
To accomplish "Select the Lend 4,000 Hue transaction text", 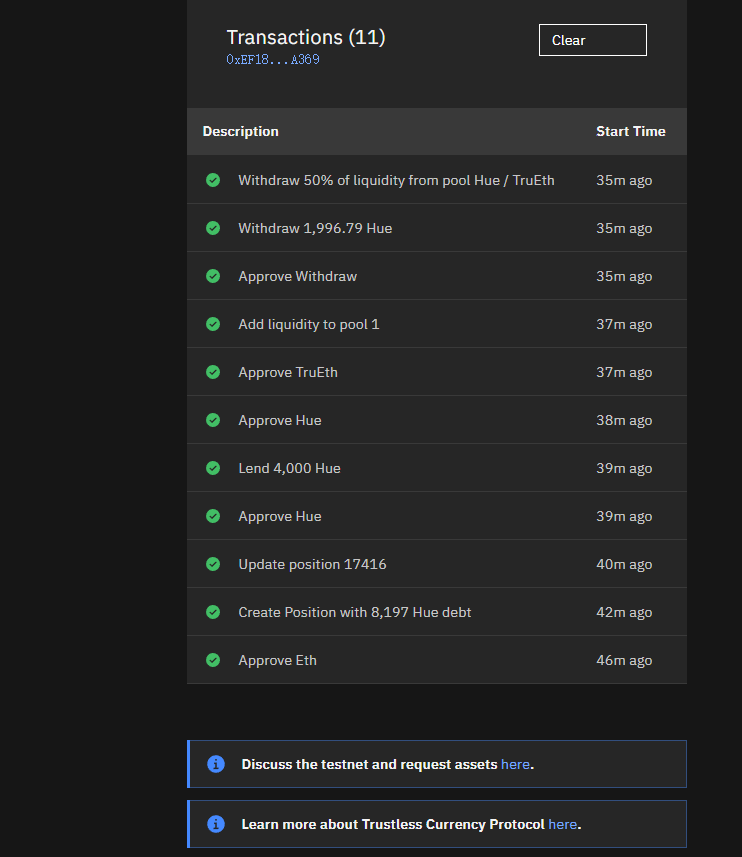I will click(290, 468).
